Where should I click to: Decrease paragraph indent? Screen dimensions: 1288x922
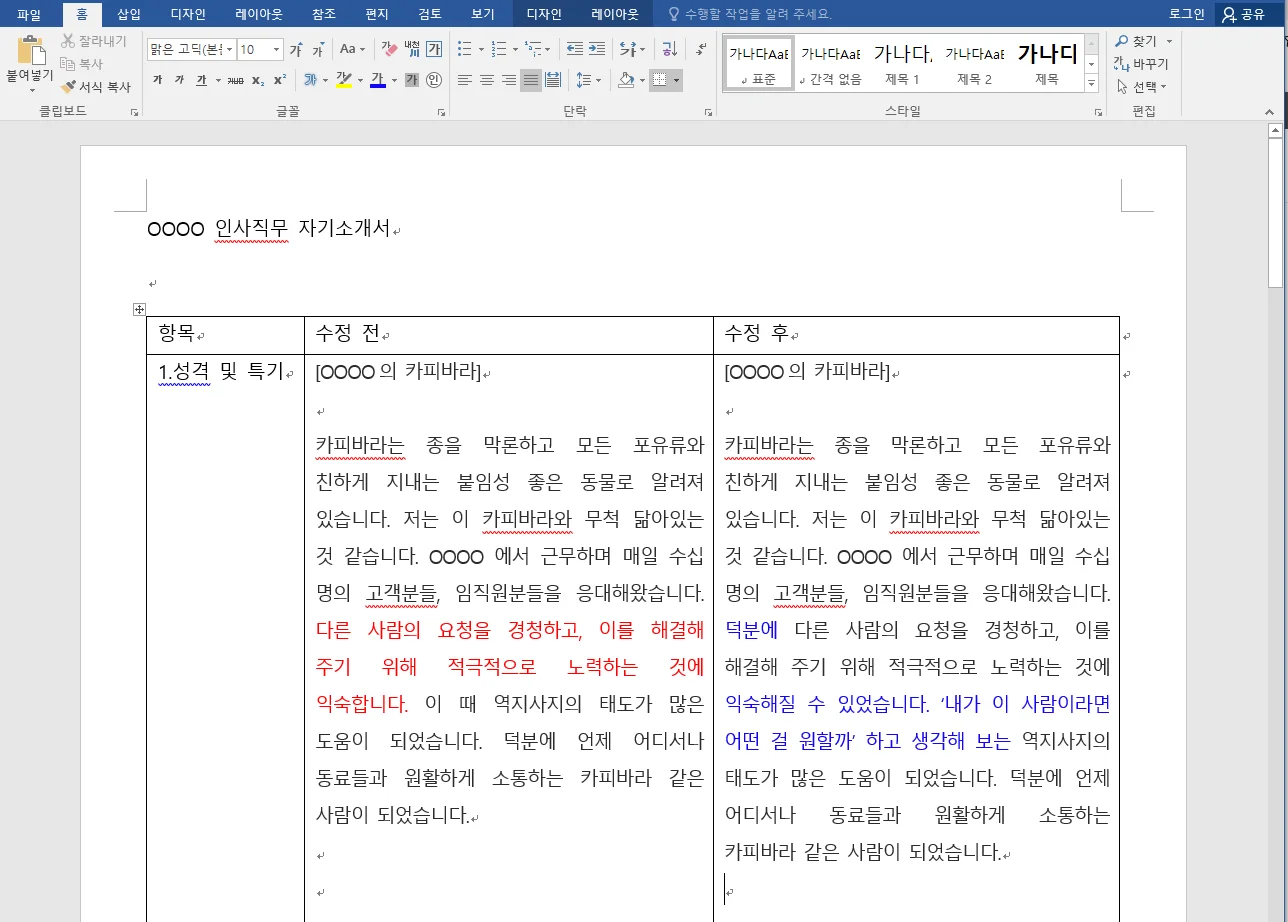[x=575, y=49]
